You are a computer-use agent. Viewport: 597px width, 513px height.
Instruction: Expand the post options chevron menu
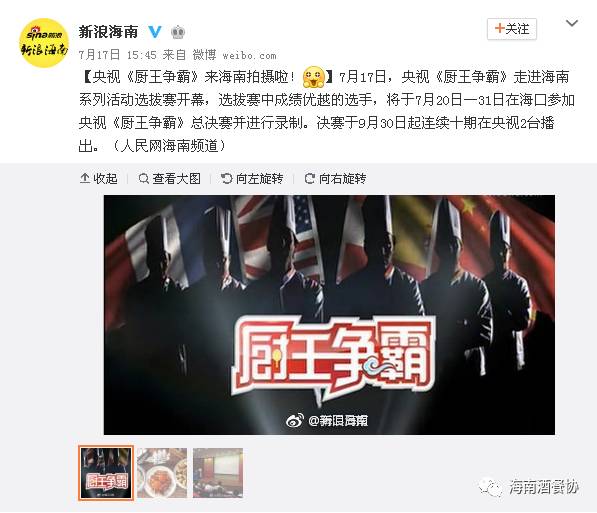(x=572, y=23)
